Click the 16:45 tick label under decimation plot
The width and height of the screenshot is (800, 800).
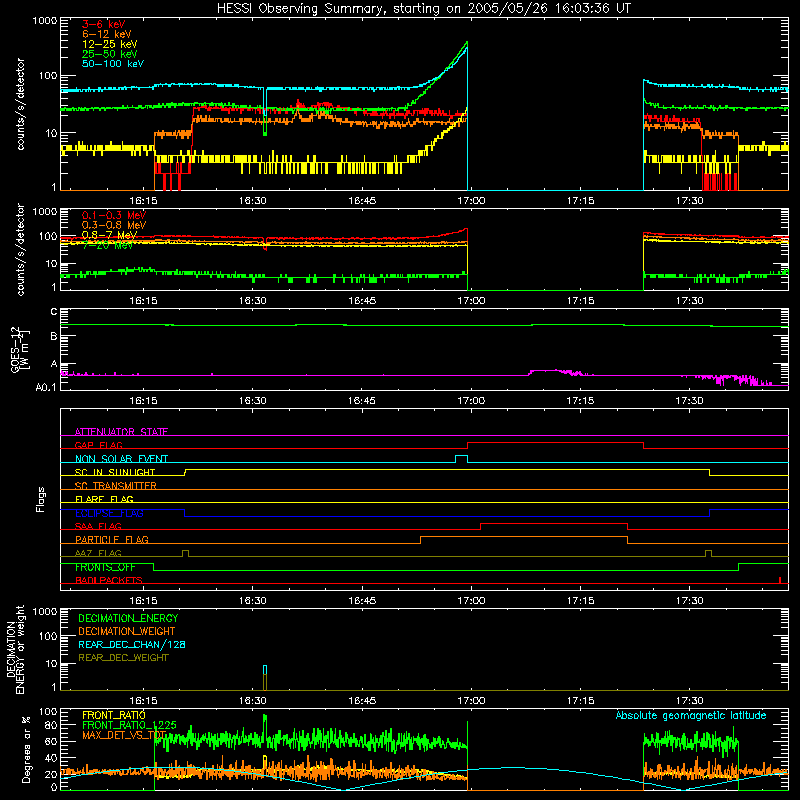(x=362, y=701)
